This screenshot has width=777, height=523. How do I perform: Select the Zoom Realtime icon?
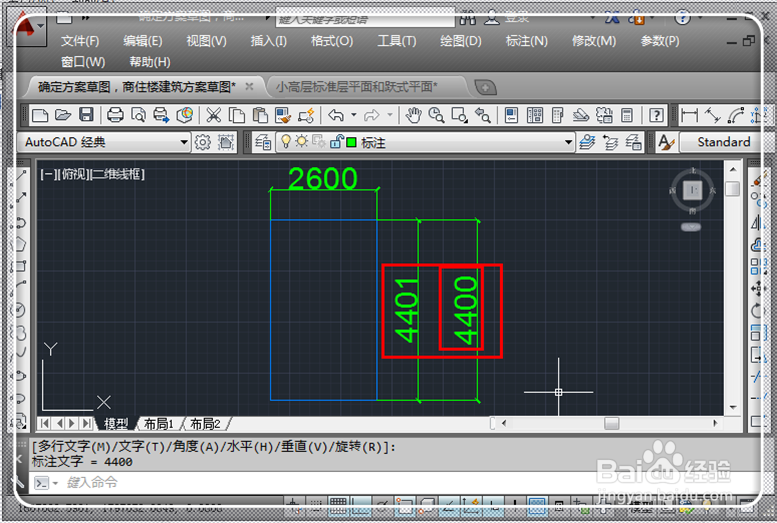[x=436, y=116]
